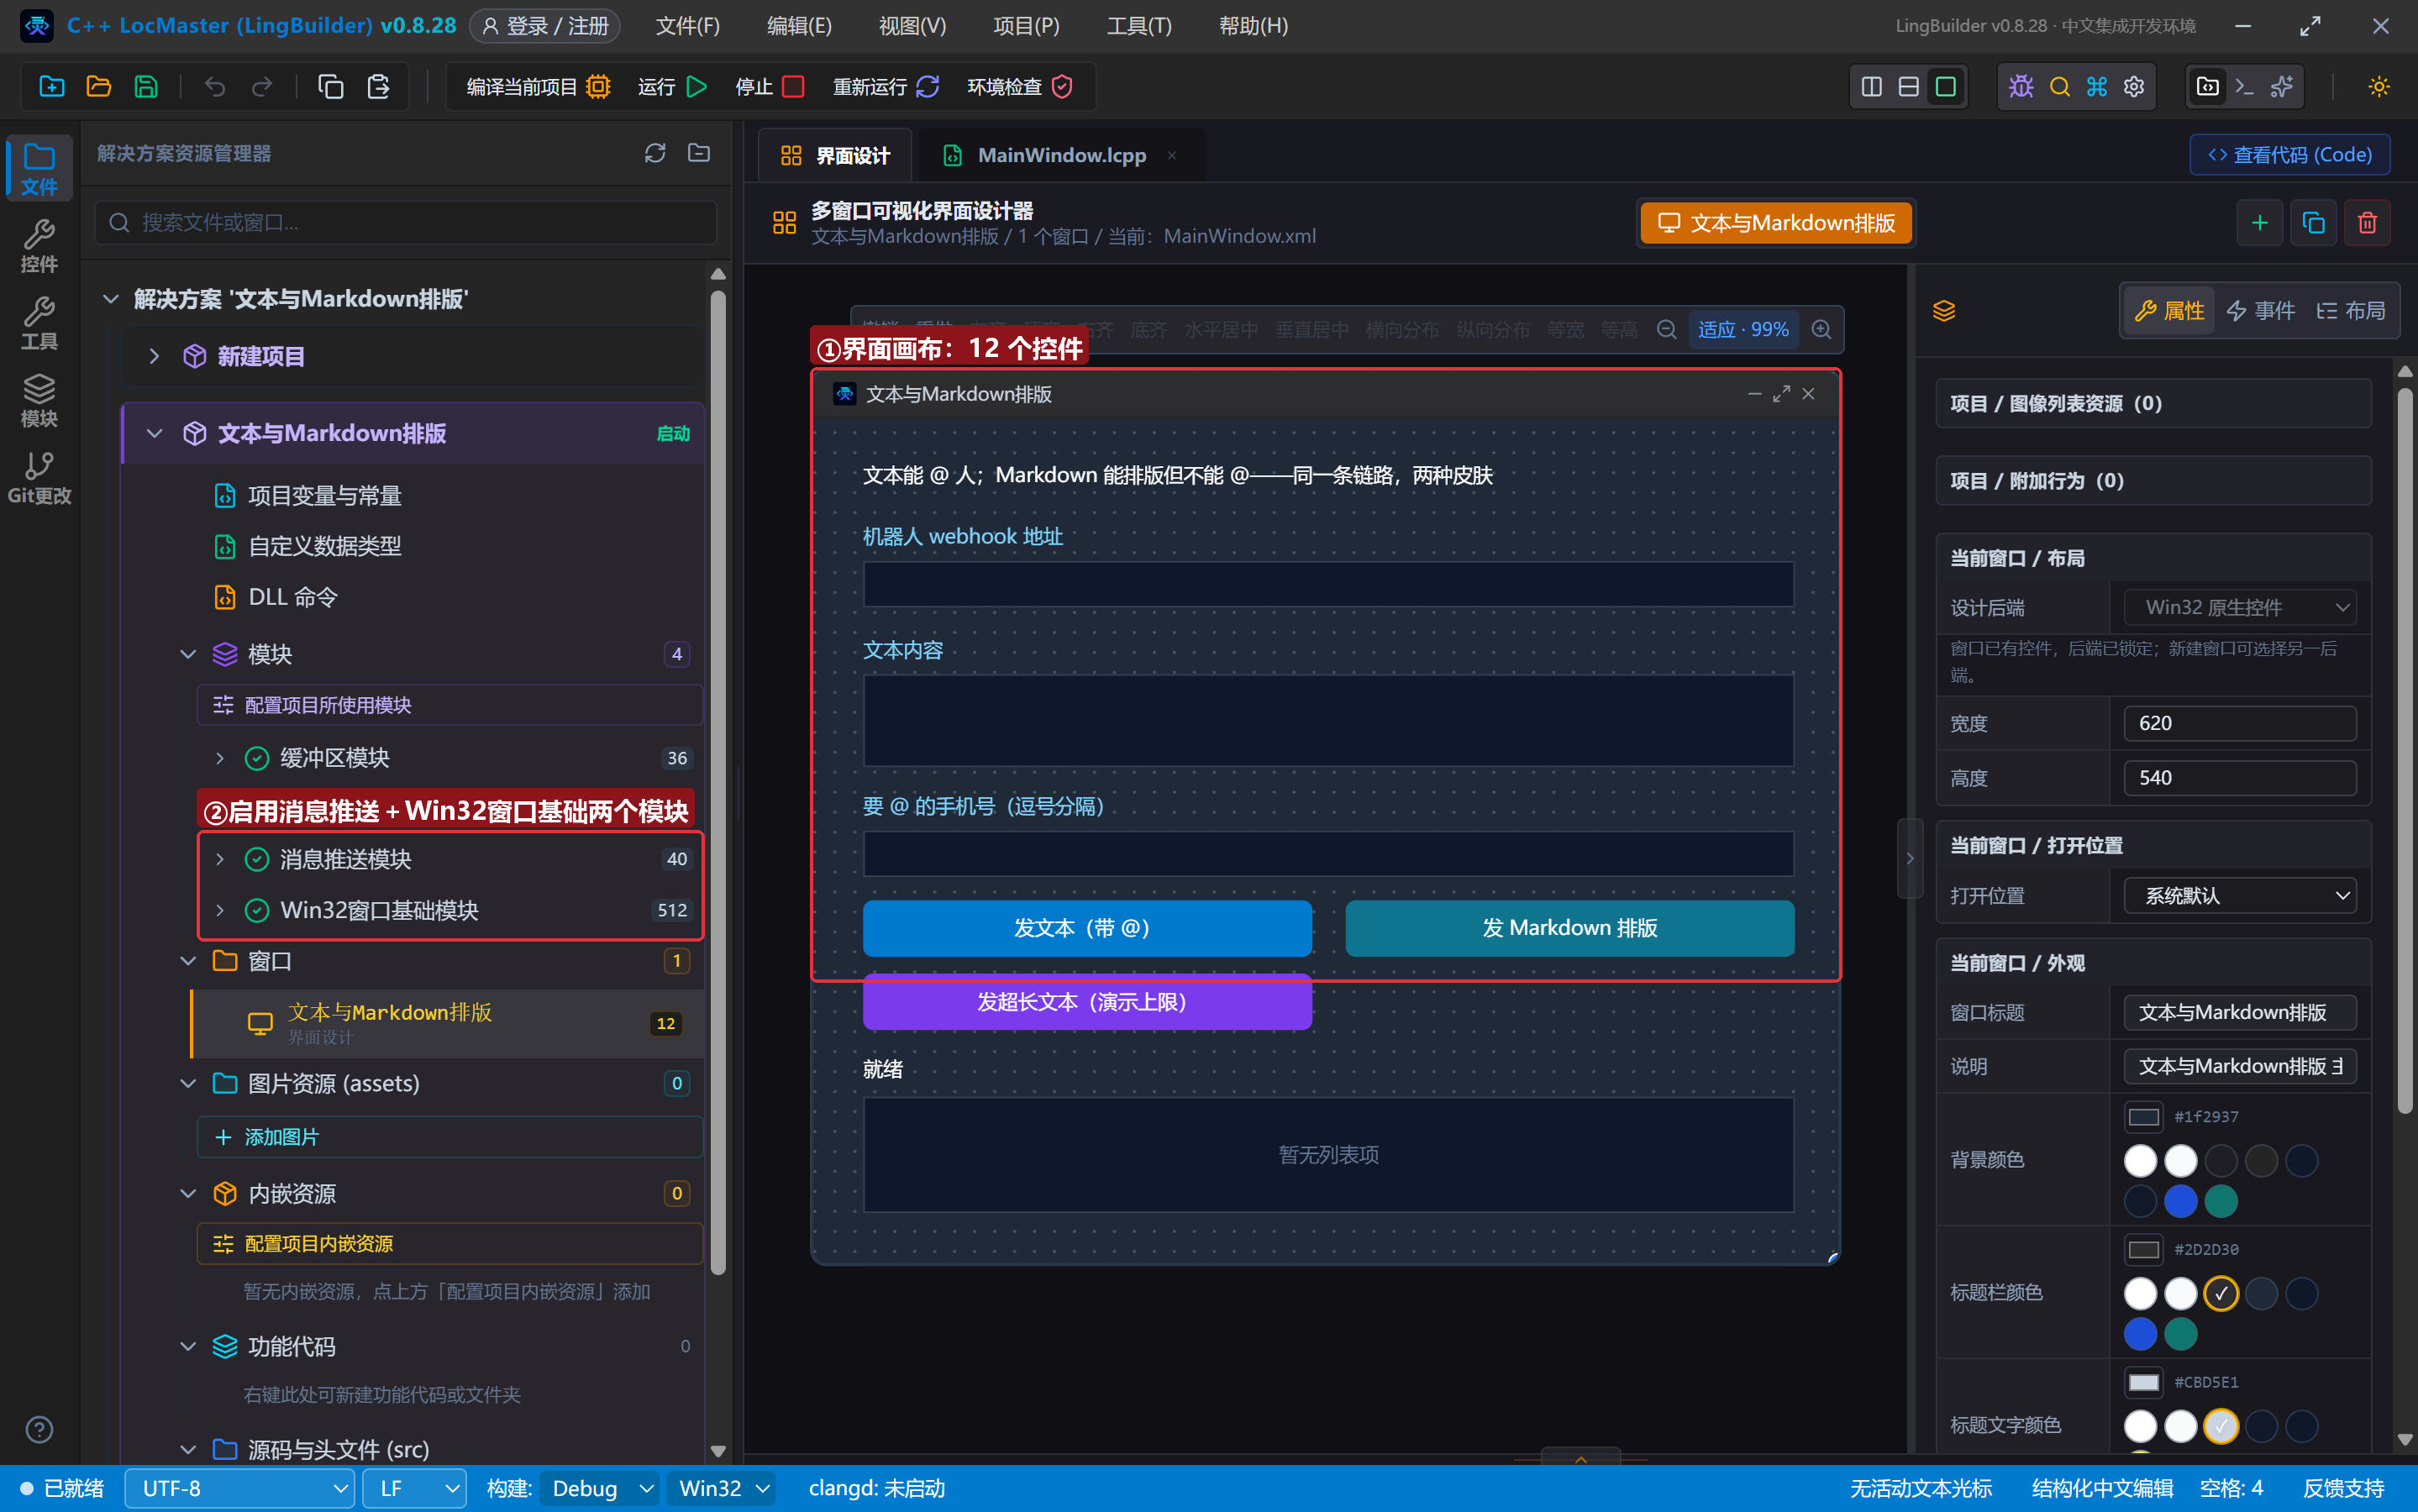Expand the 消息推送模块 node

(220, 859)
